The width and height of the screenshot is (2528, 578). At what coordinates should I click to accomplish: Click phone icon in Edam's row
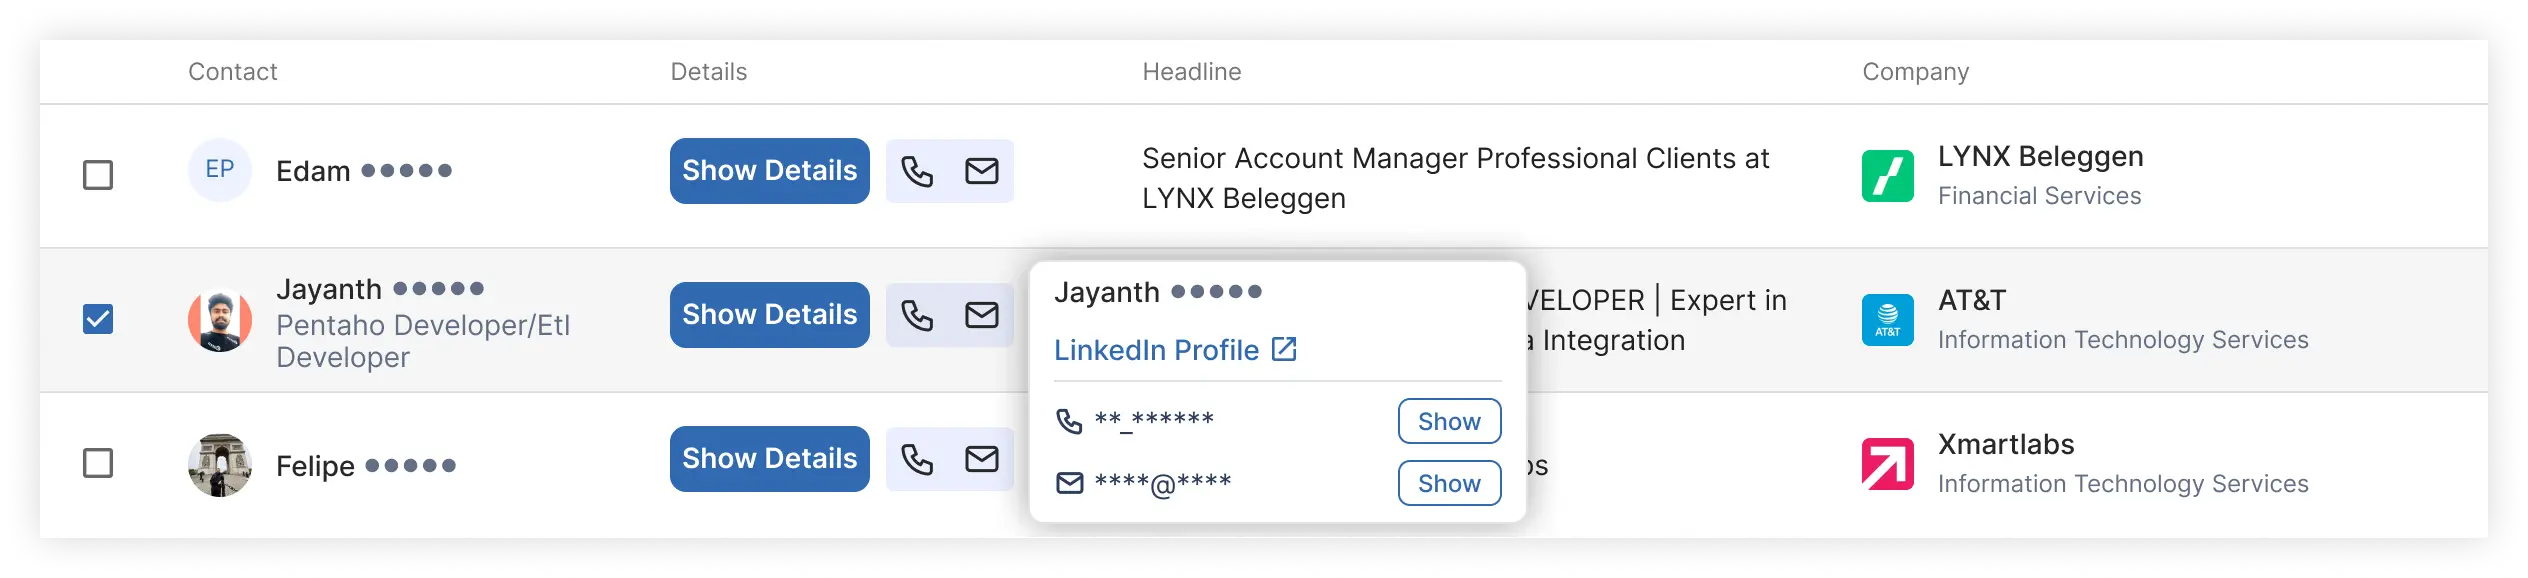(917, 171)
